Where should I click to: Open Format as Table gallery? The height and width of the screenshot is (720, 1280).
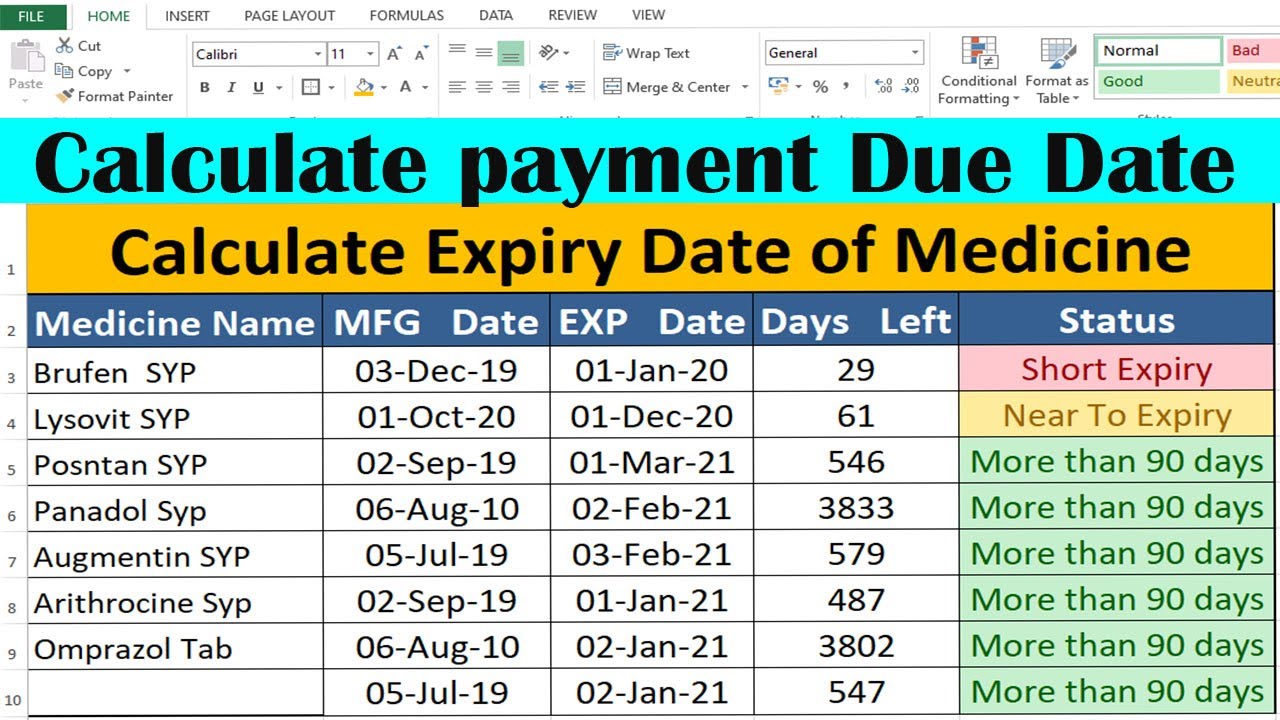point(1056,72)
